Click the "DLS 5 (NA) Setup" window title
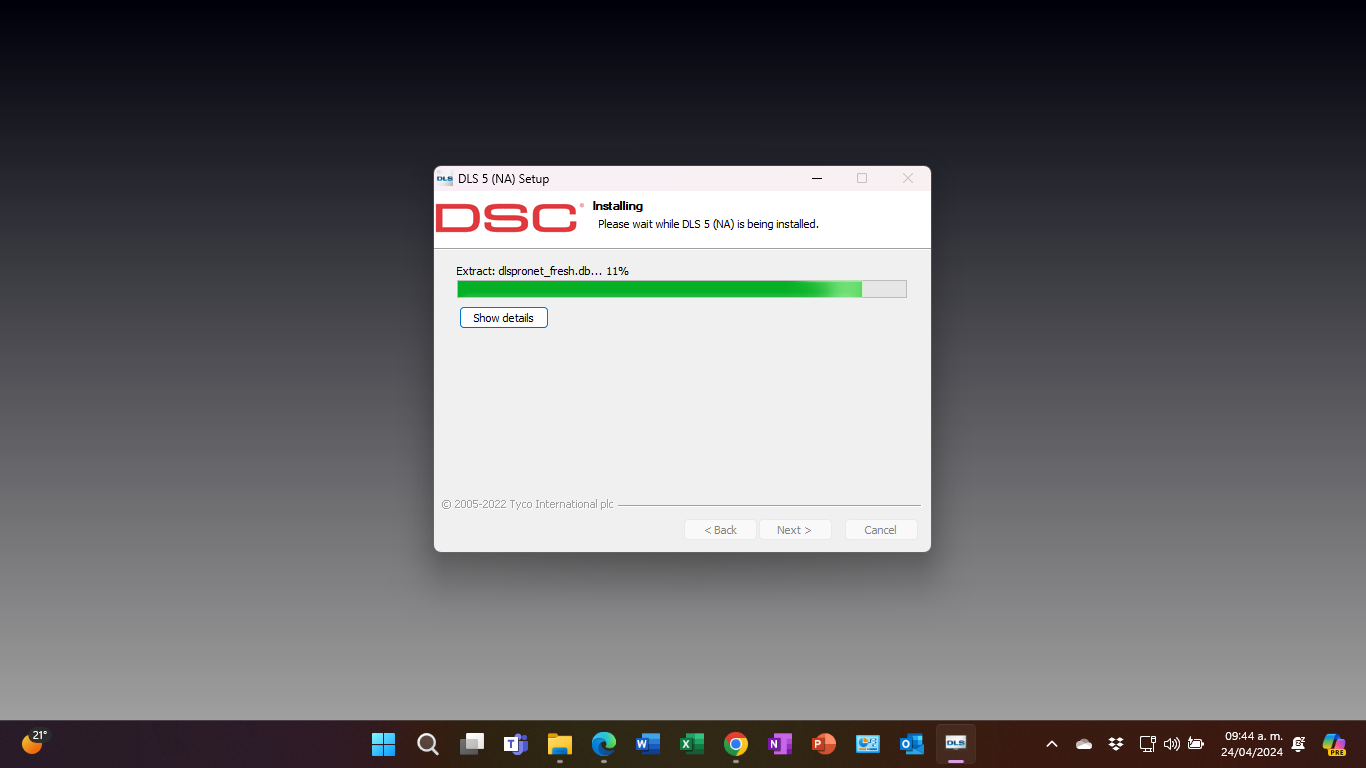The height and width of the screenshot is (768, 1366). [504, 179]
